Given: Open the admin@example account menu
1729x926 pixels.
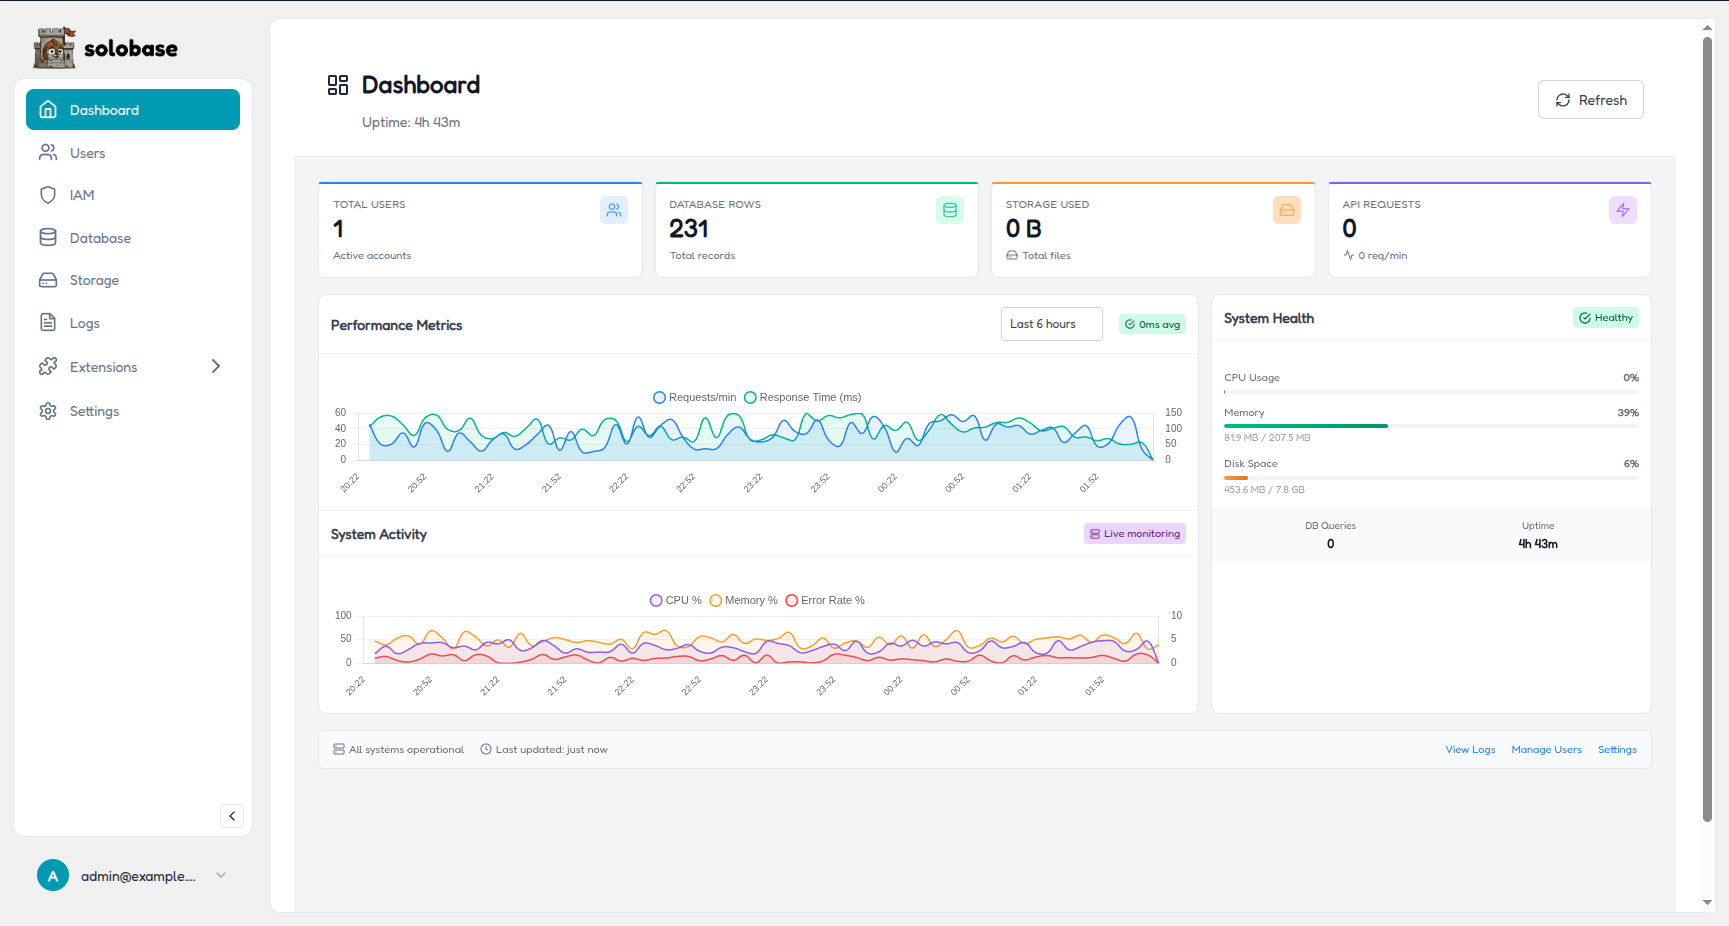Looking at the screenshot, I should tap(132, 876).
